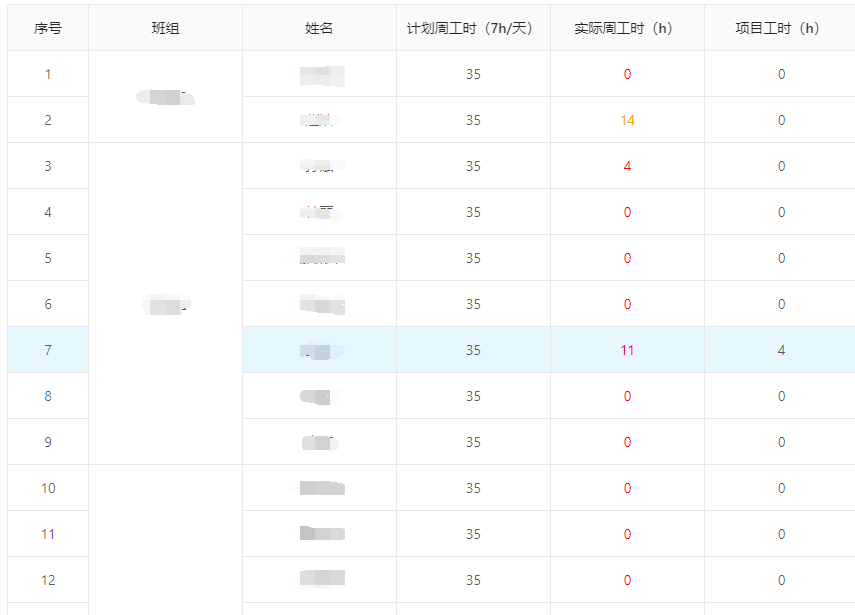Click the blurred name cell in row 5

(x=318, y=257)
